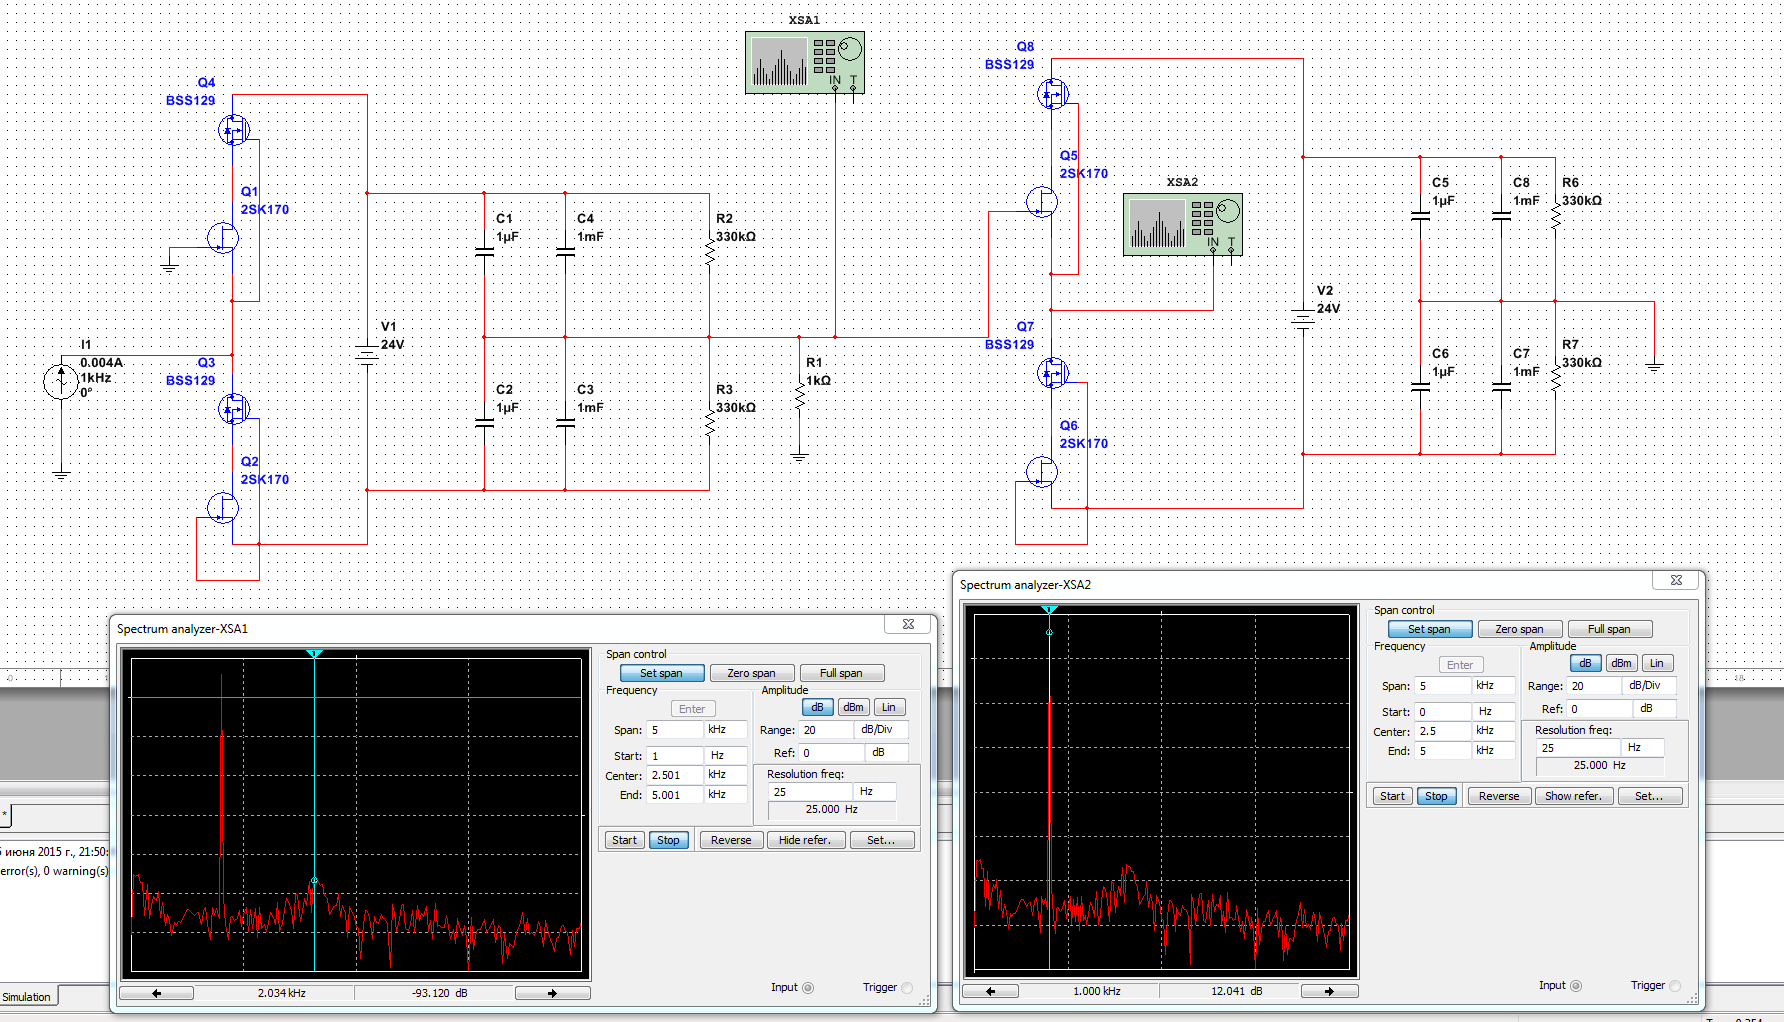Move XSA2 cursor left with arrow button
The width and height of the screenshot is (1784, 1022).
pyautogui.click(x=990, y=991)
